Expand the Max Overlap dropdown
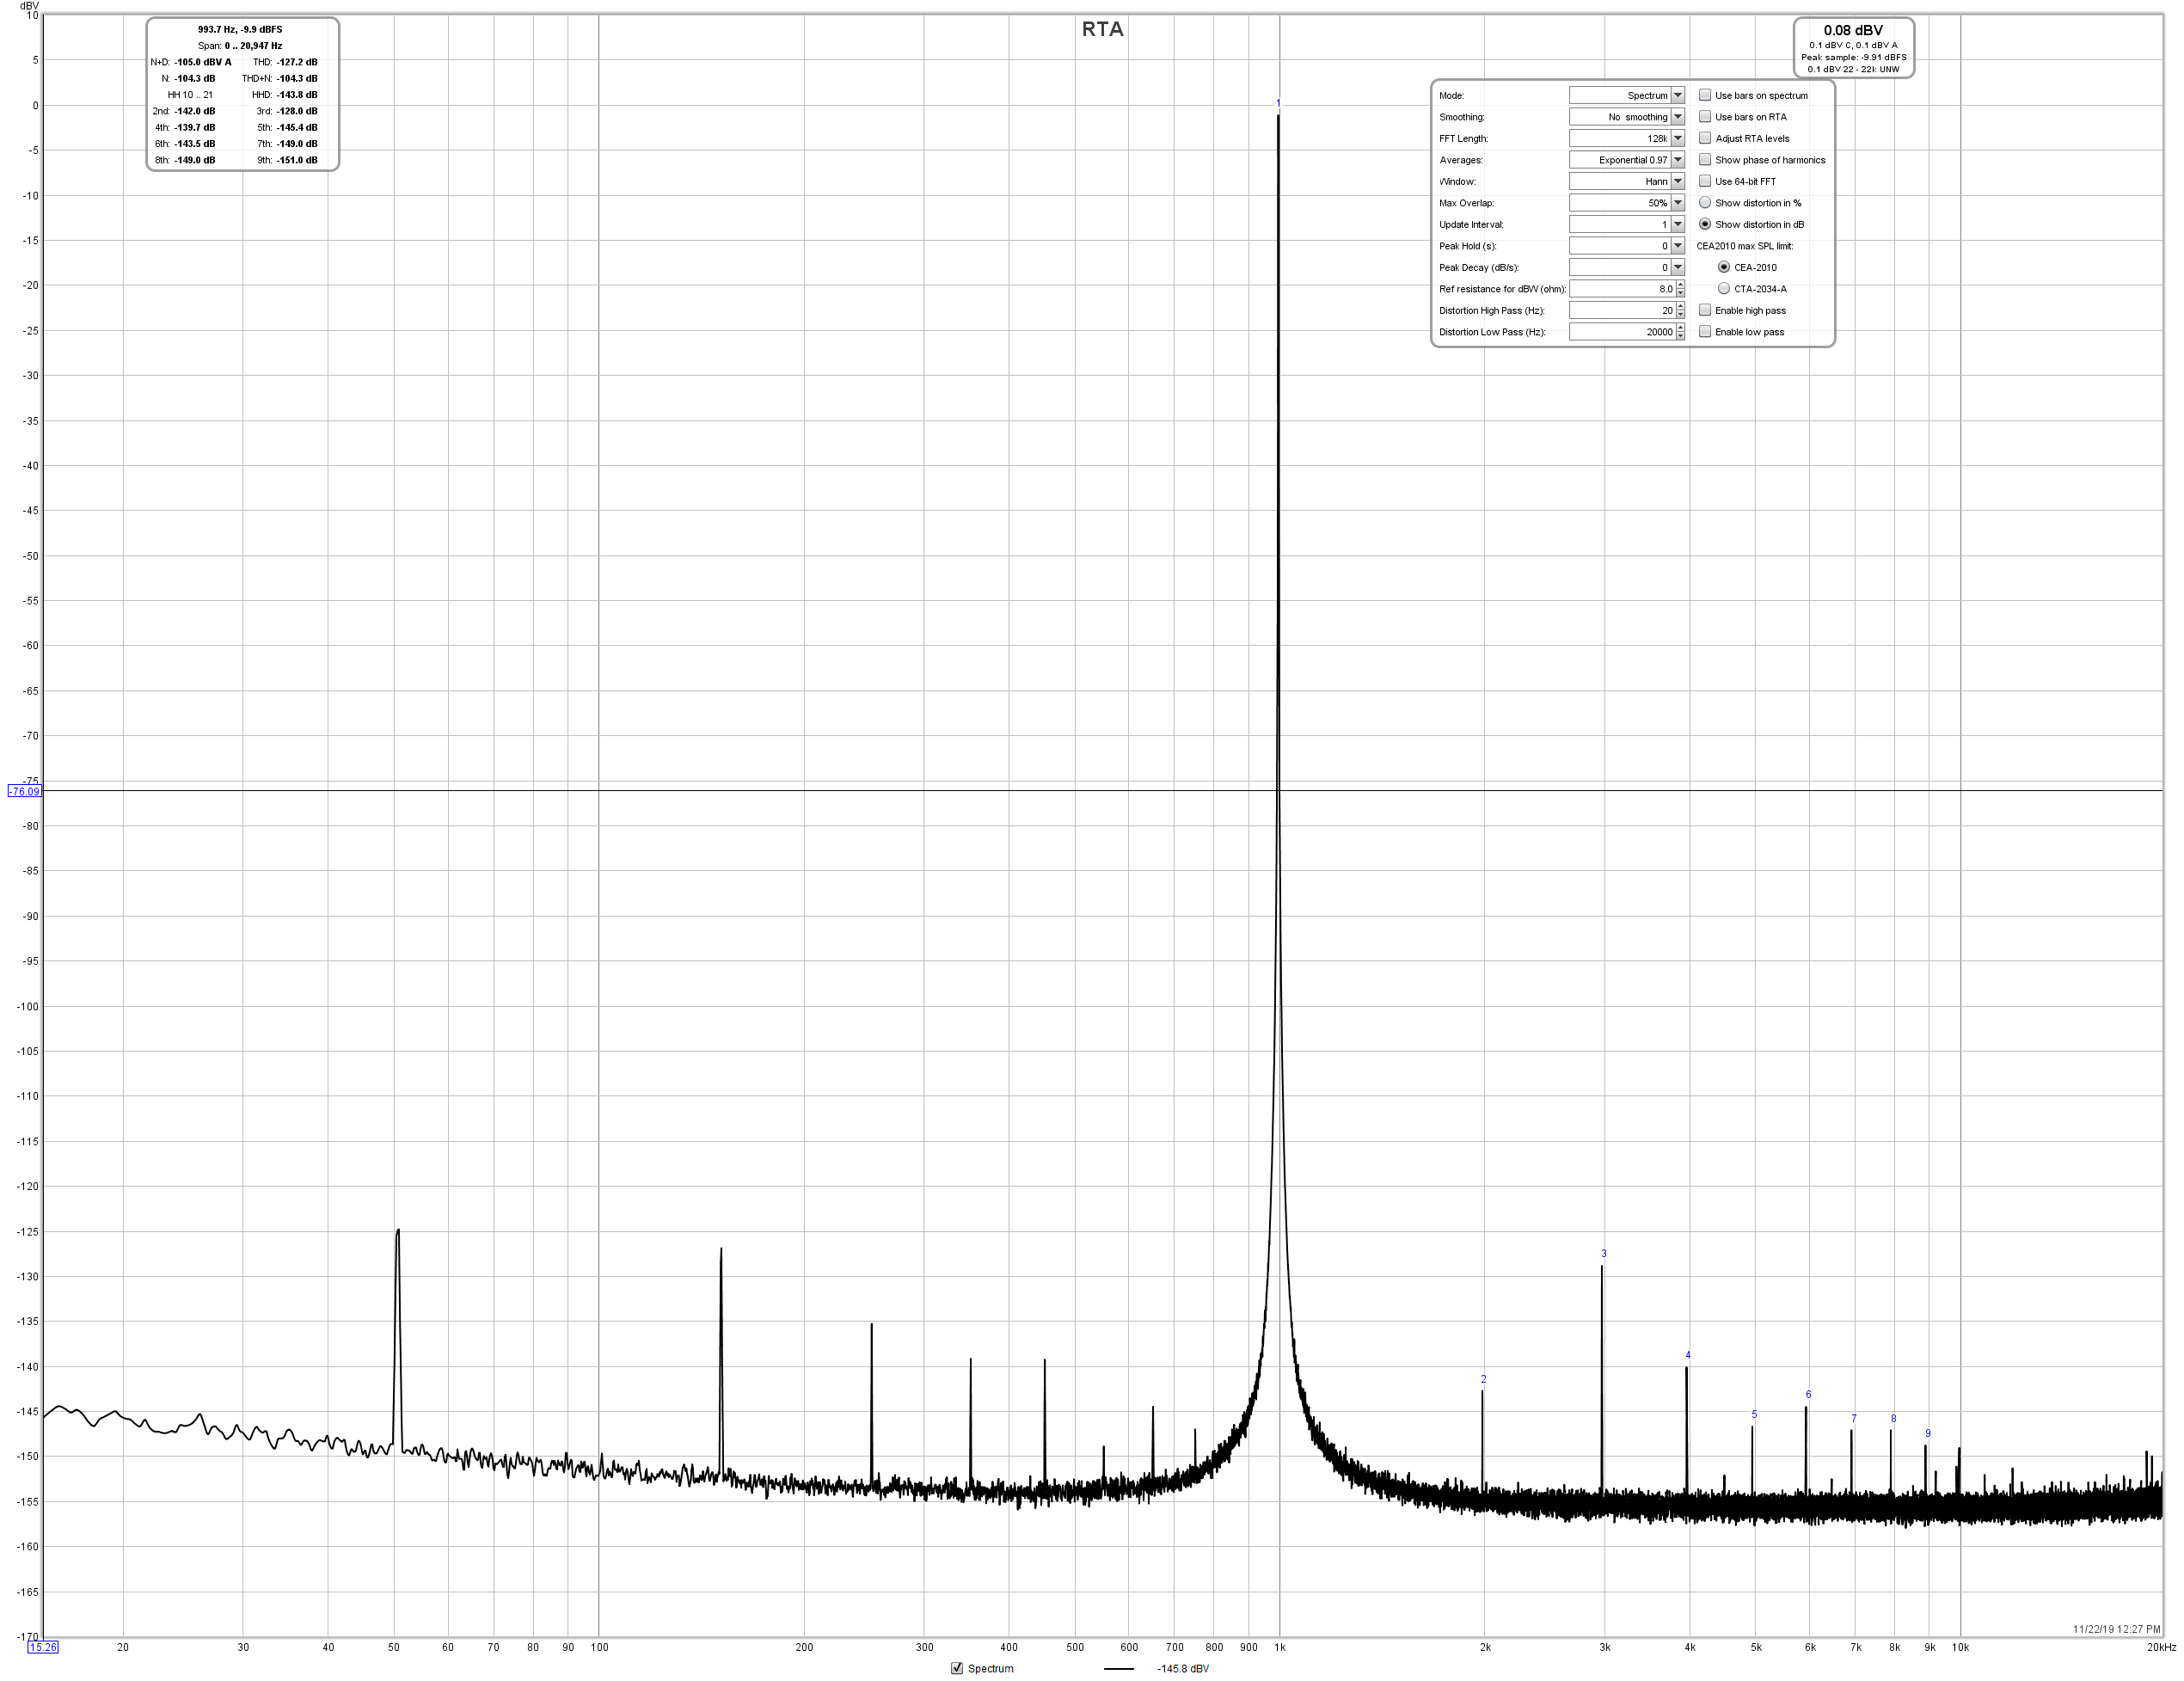The image size is (2184, 1681). tap(1626, 203)
